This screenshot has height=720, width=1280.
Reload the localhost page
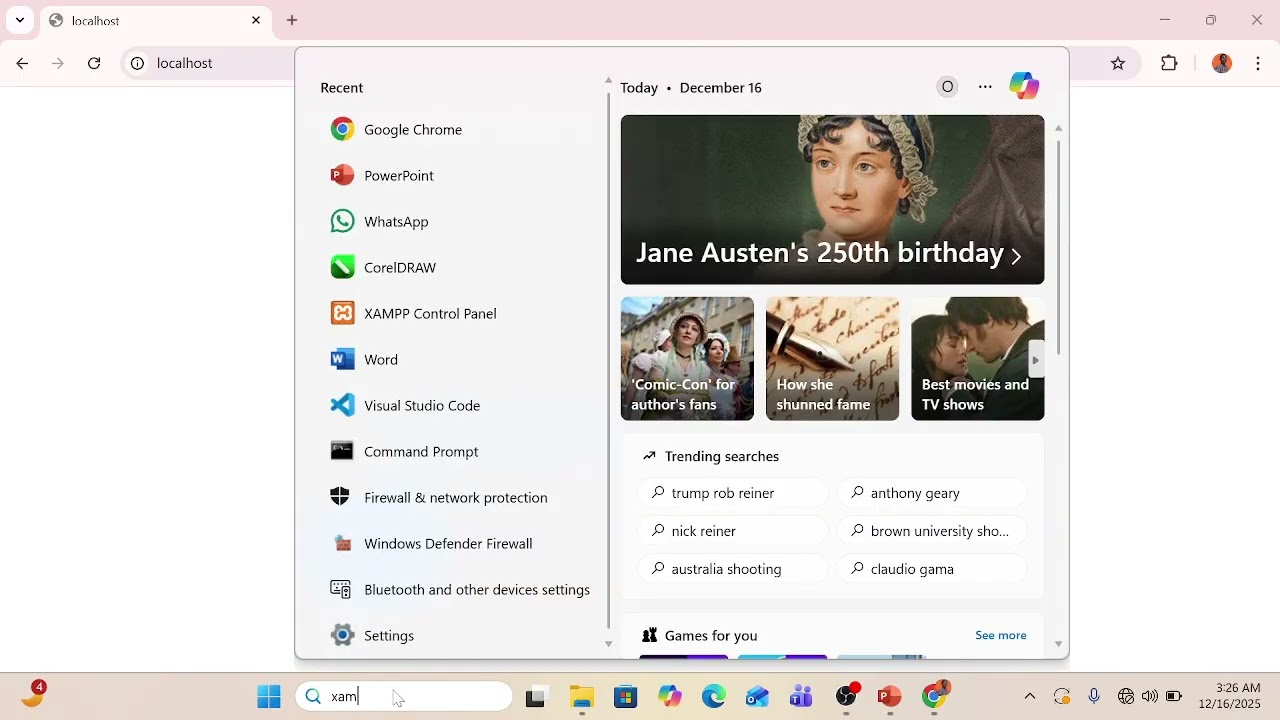pyautogui.click(x=94, y=63)
